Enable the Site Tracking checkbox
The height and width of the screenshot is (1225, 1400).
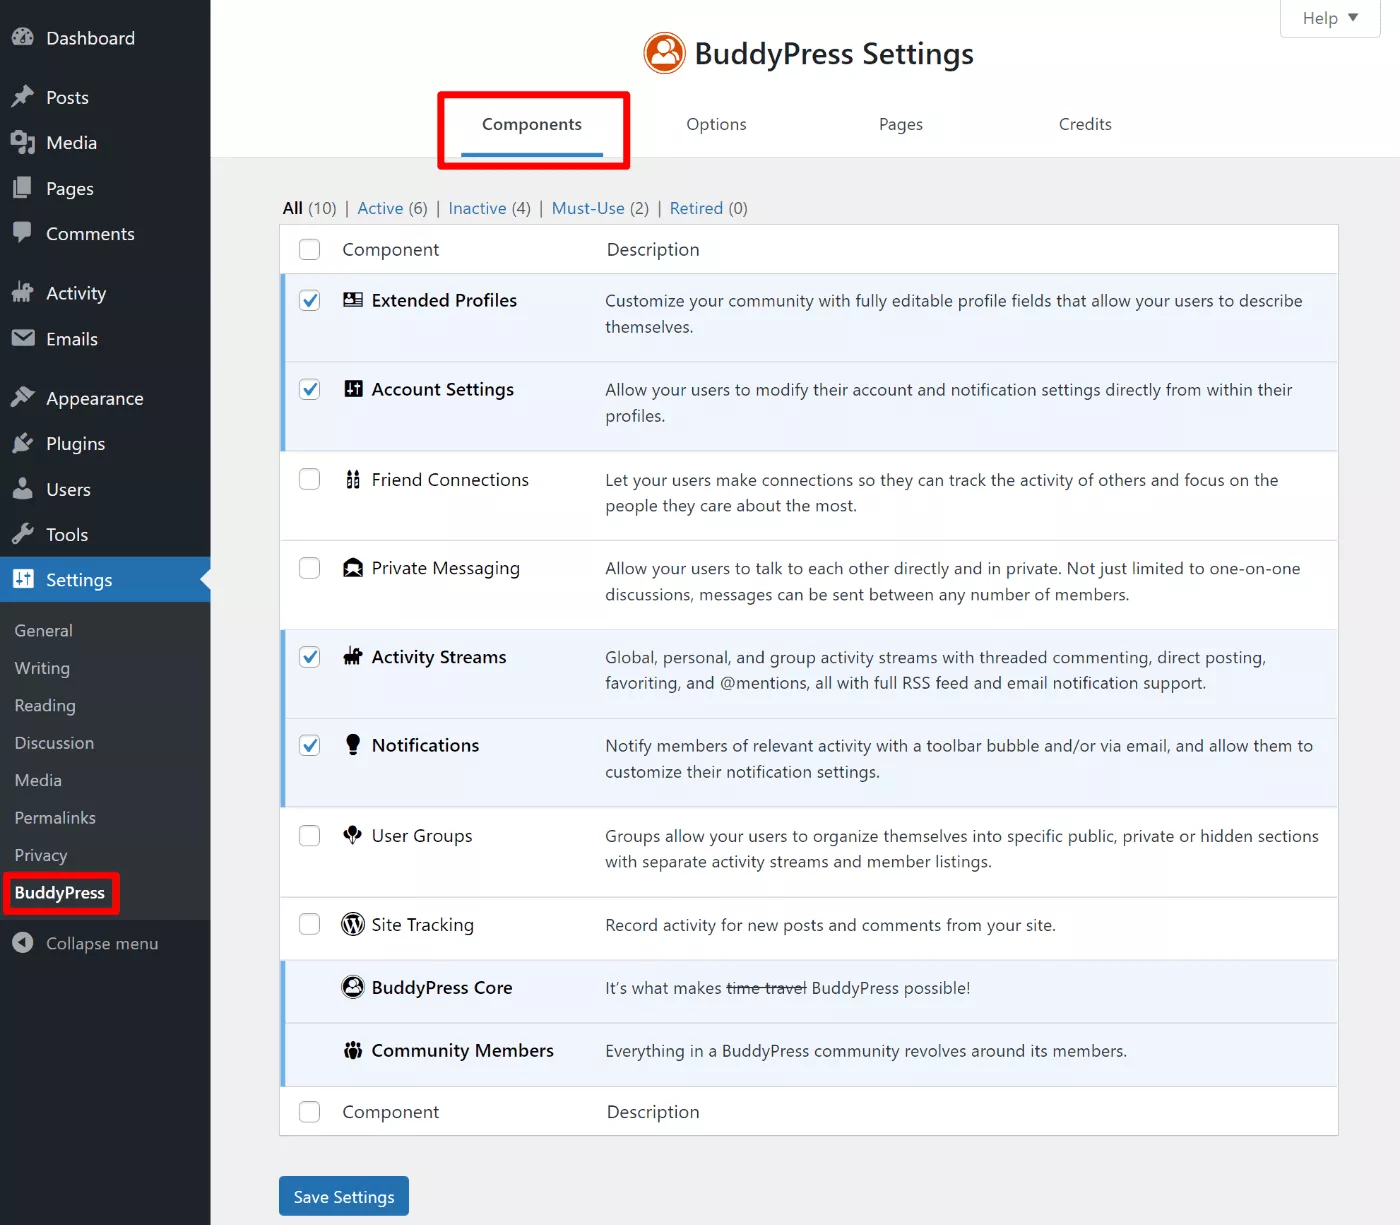tap(310, 924)
